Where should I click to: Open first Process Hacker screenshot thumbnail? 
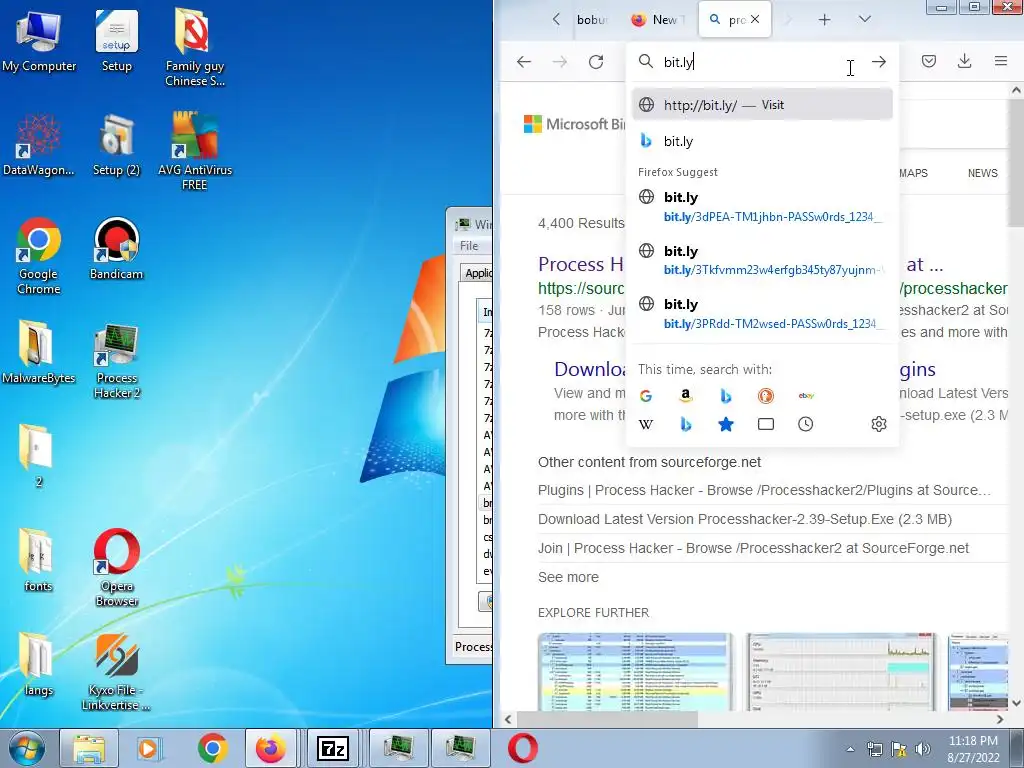point(635,671)
